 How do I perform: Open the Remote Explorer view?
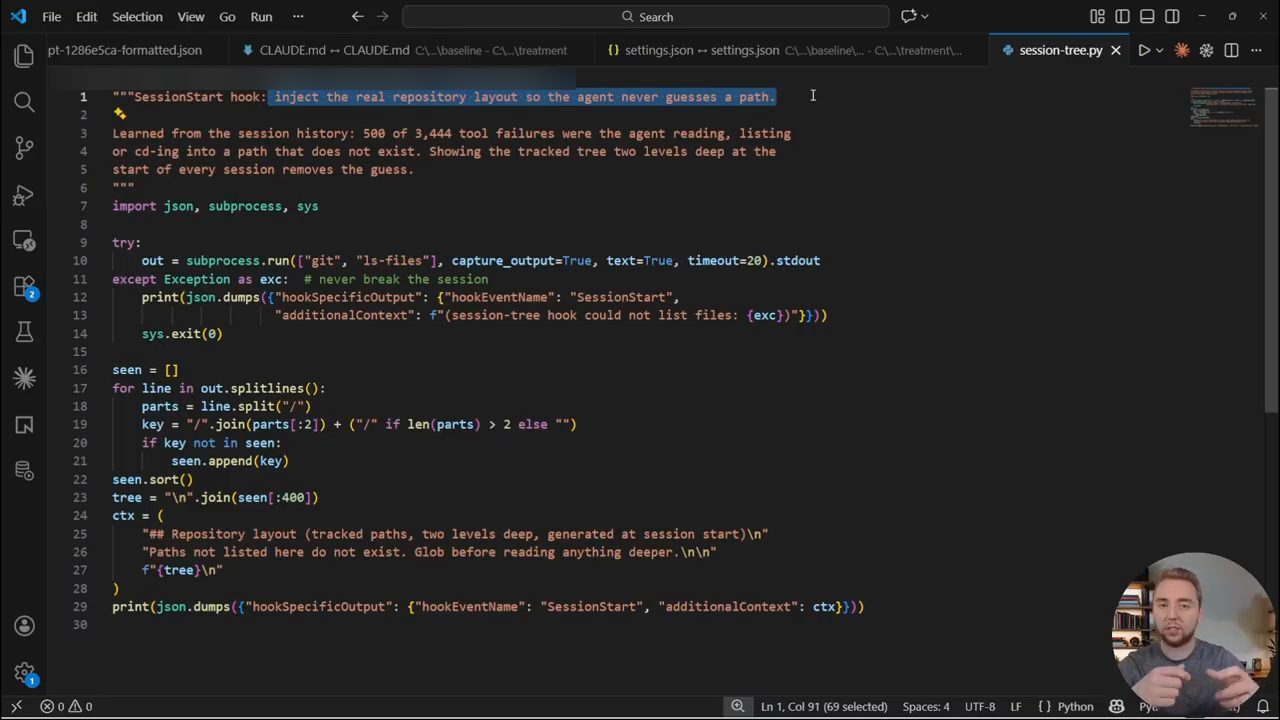coord(24,241)
